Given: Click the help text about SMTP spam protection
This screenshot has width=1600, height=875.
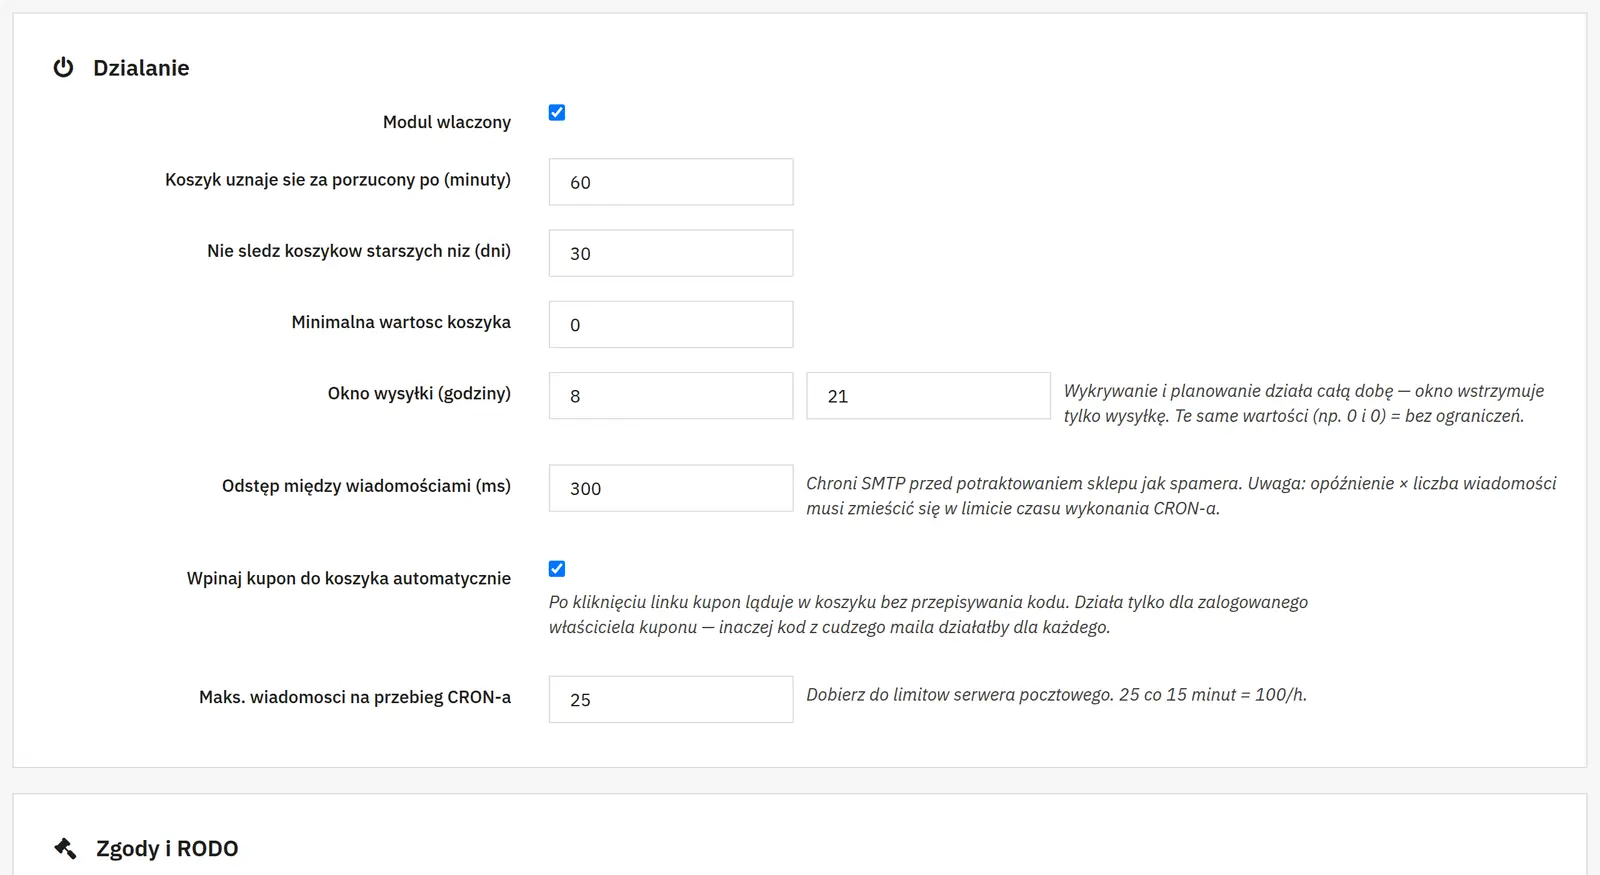Looking at the screenshot, I should pyautogui.click(x=1181, y=496).
